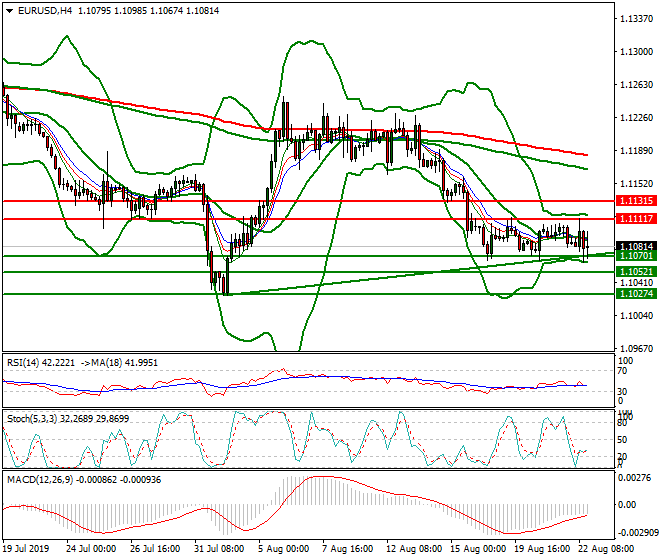660x560 pixels.
Task: Click the 1.13000 price scale value
Action: coord(637,52)
